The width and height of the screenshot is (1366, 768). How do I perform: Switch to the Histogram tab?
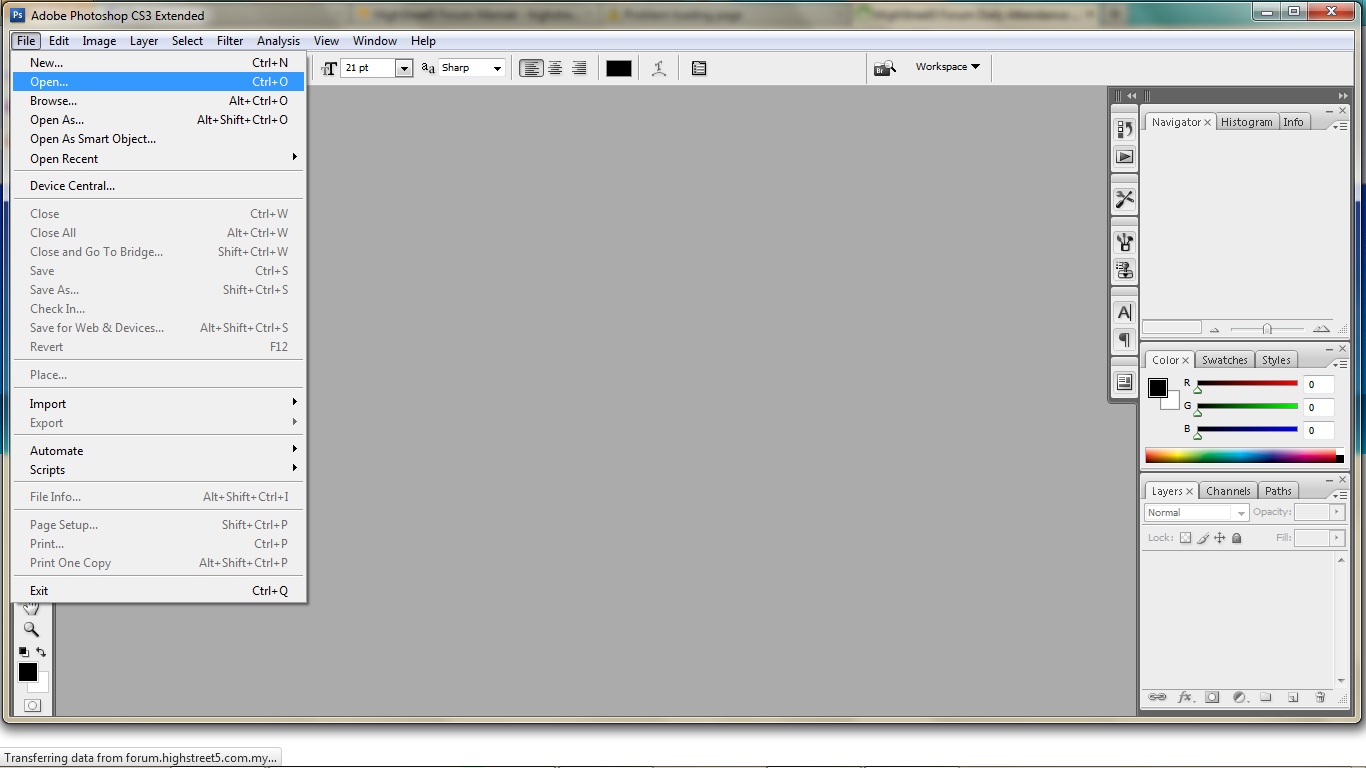[x=1247, y=122]
